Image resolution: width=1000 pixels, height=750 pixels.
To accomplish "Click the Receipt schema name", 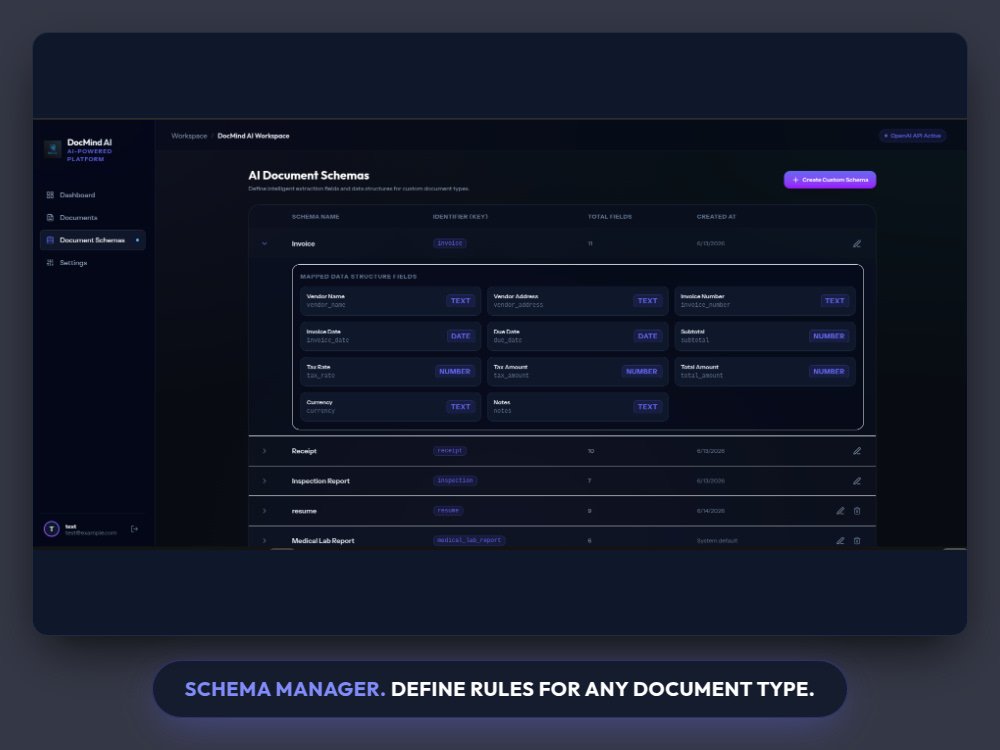I will [304, 451].
